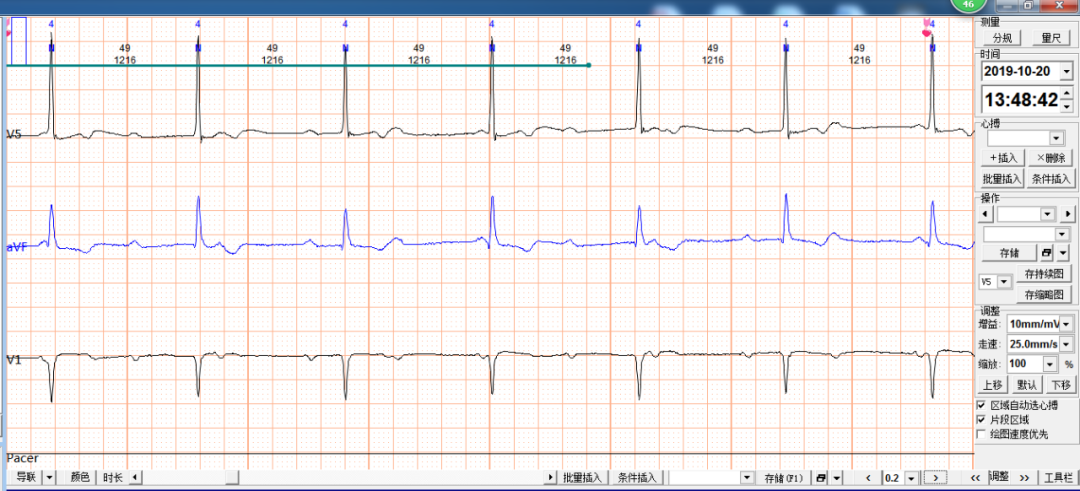Click the >> next panel arrow

(x=1024, y=477)
